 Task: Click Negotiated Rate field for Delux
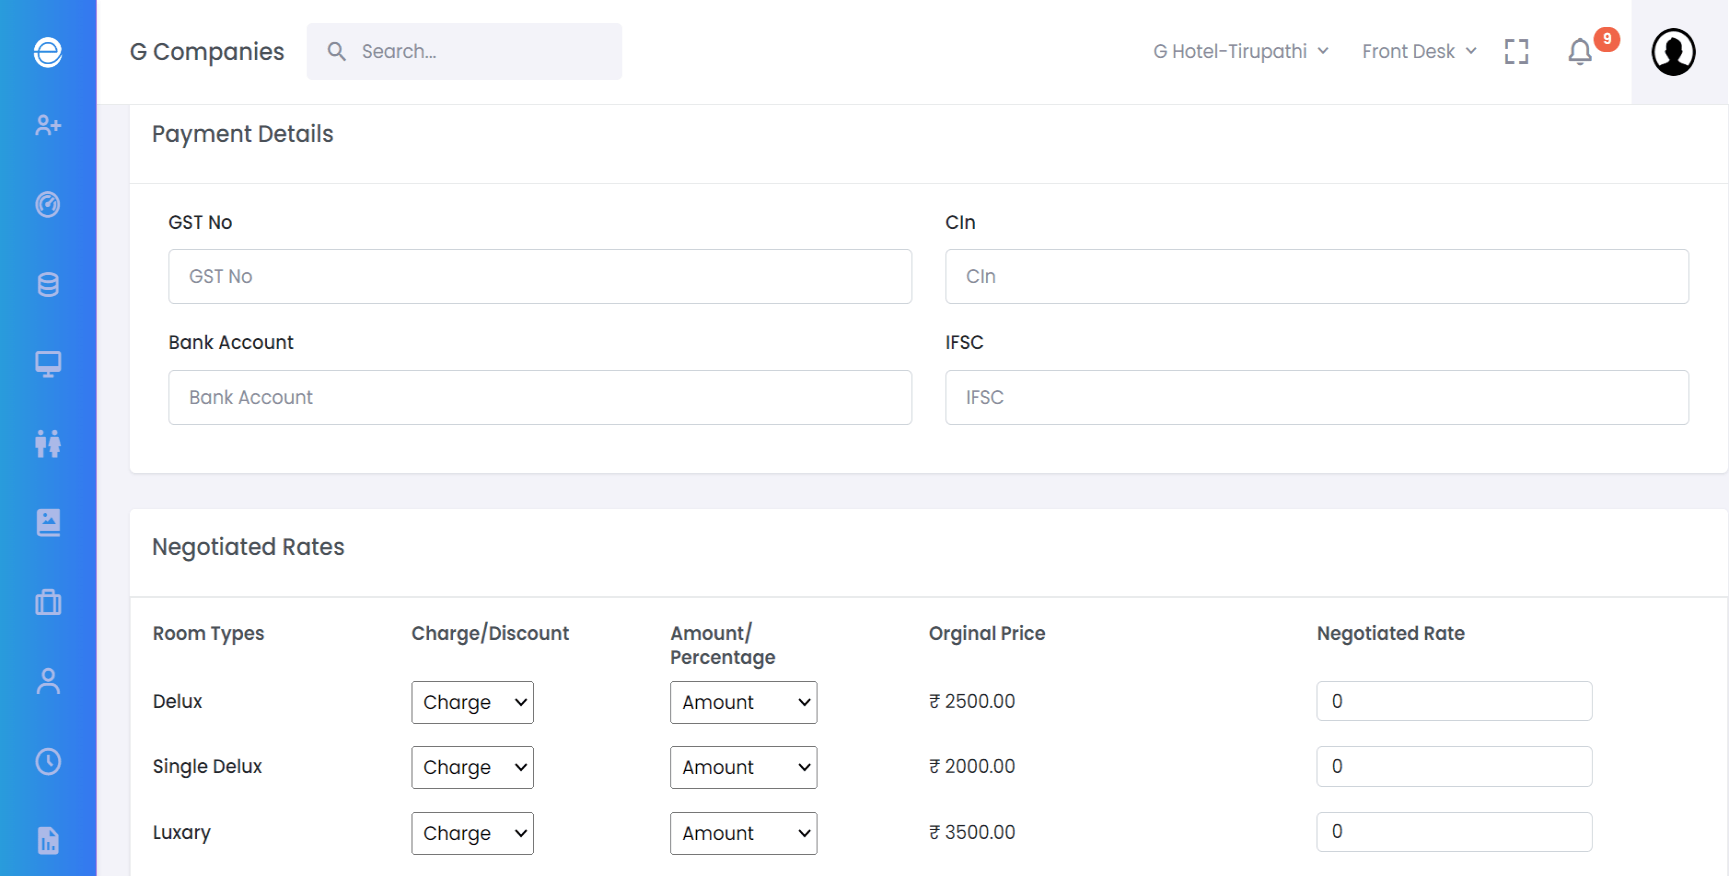(1454, 701)
